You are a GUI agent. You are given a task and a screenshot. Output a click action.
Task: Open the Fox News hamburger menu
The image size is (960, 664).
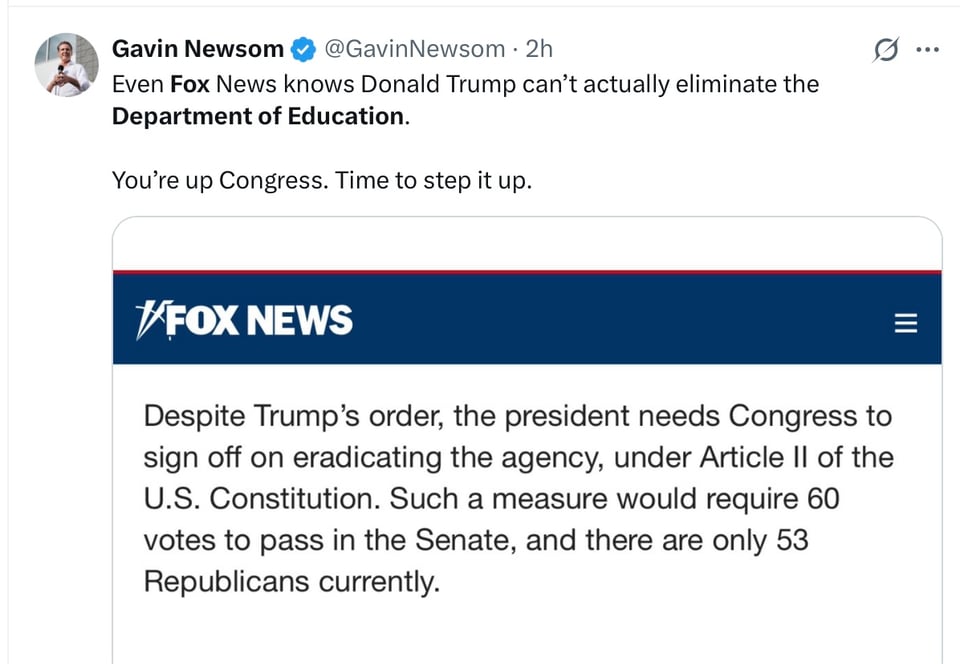tap(905, 323)
